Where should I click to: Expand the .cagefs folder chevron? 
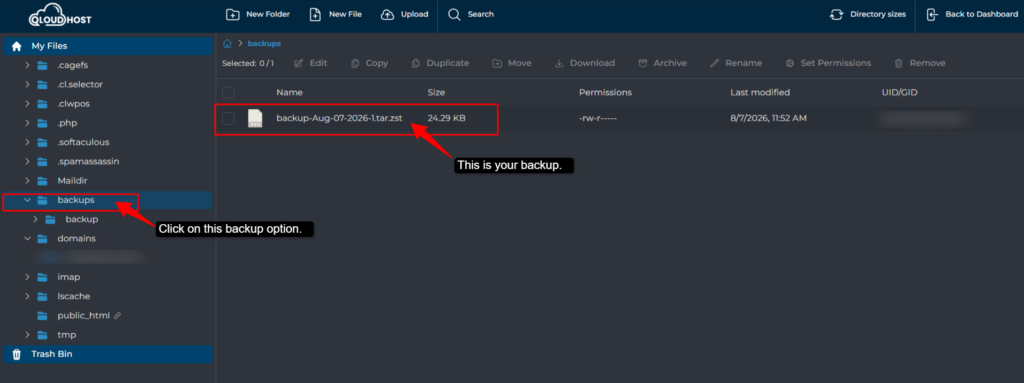click(27, 65)
